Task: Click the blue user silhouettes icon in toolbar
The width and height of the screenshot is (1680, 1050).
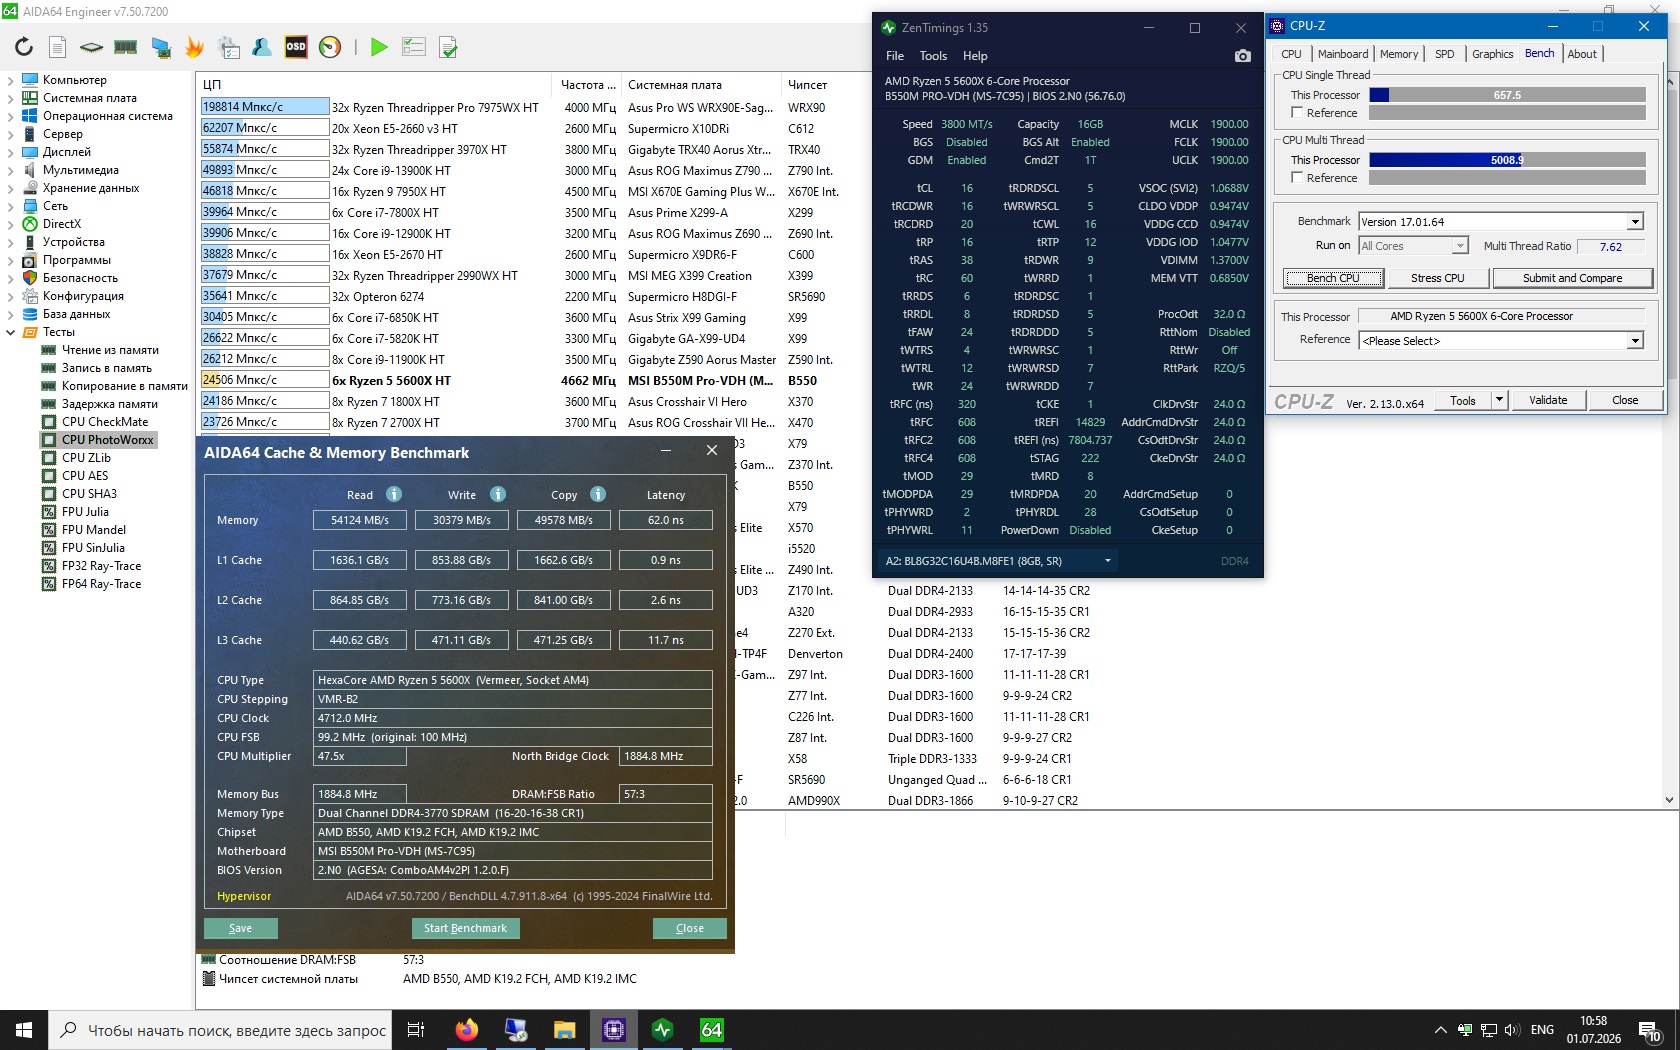Action: pyautogui.click(x=262, y=47)
